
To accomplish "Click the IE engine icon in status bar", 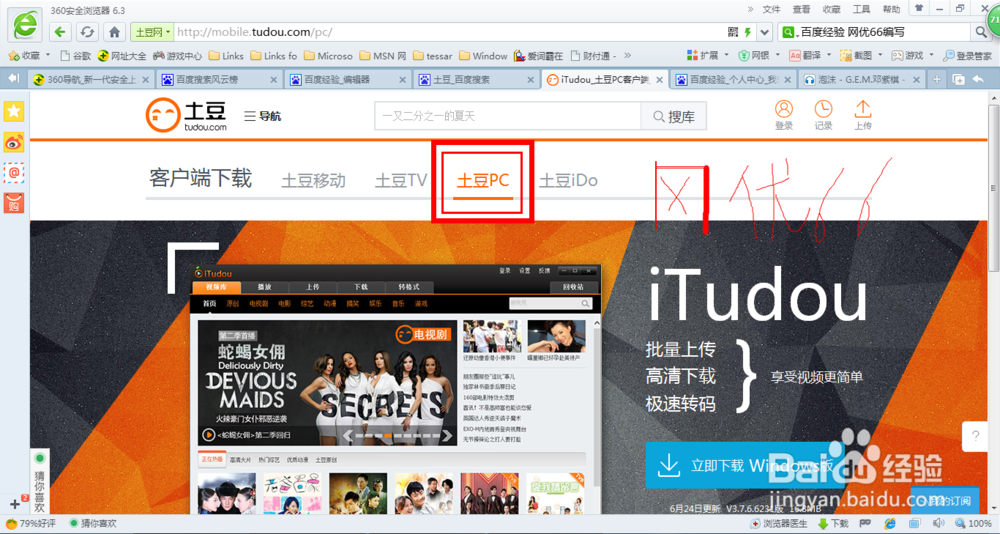I will click(890, 524).
